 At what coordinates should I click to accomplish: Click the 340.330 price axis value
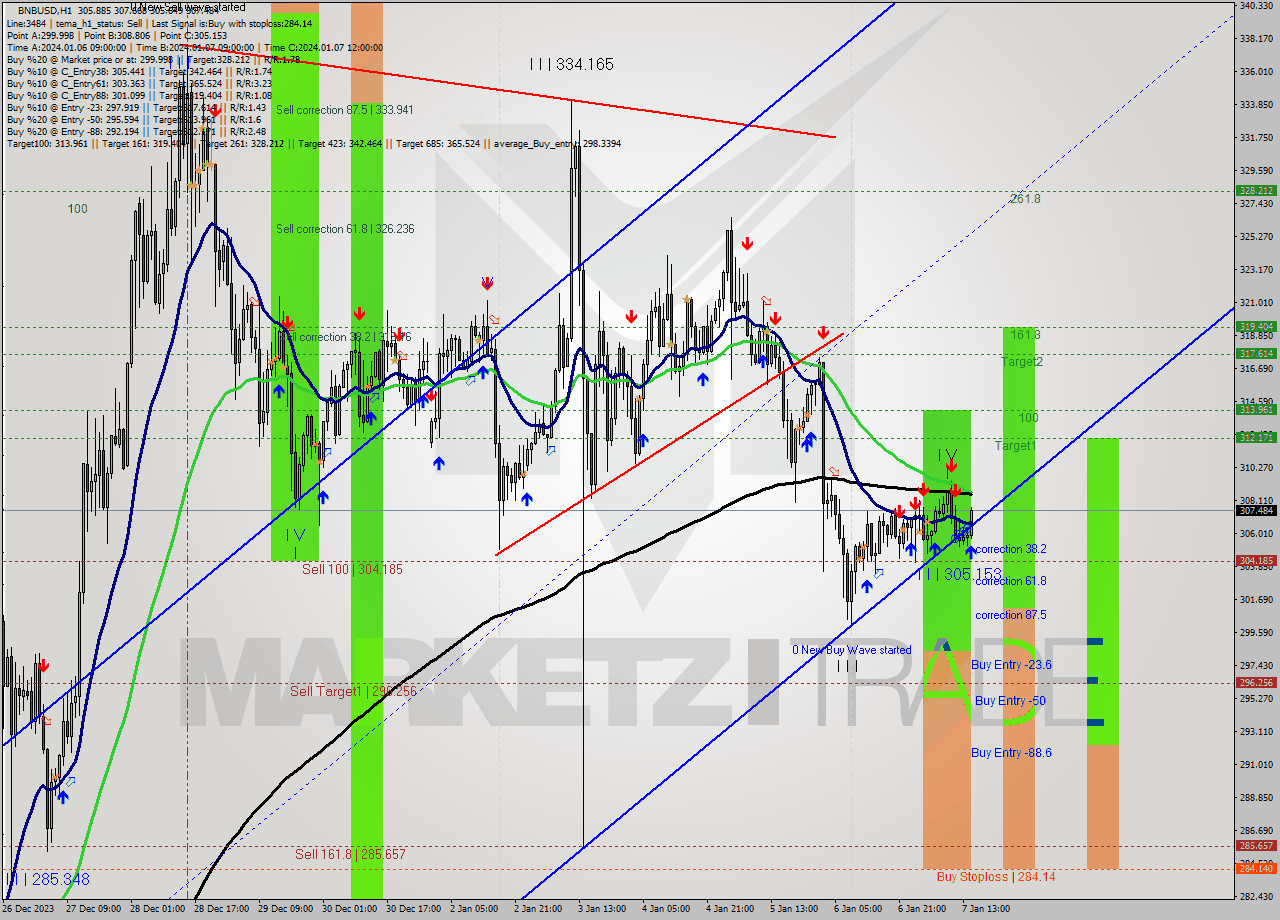pyautogui.click(x=1255, y=6)
